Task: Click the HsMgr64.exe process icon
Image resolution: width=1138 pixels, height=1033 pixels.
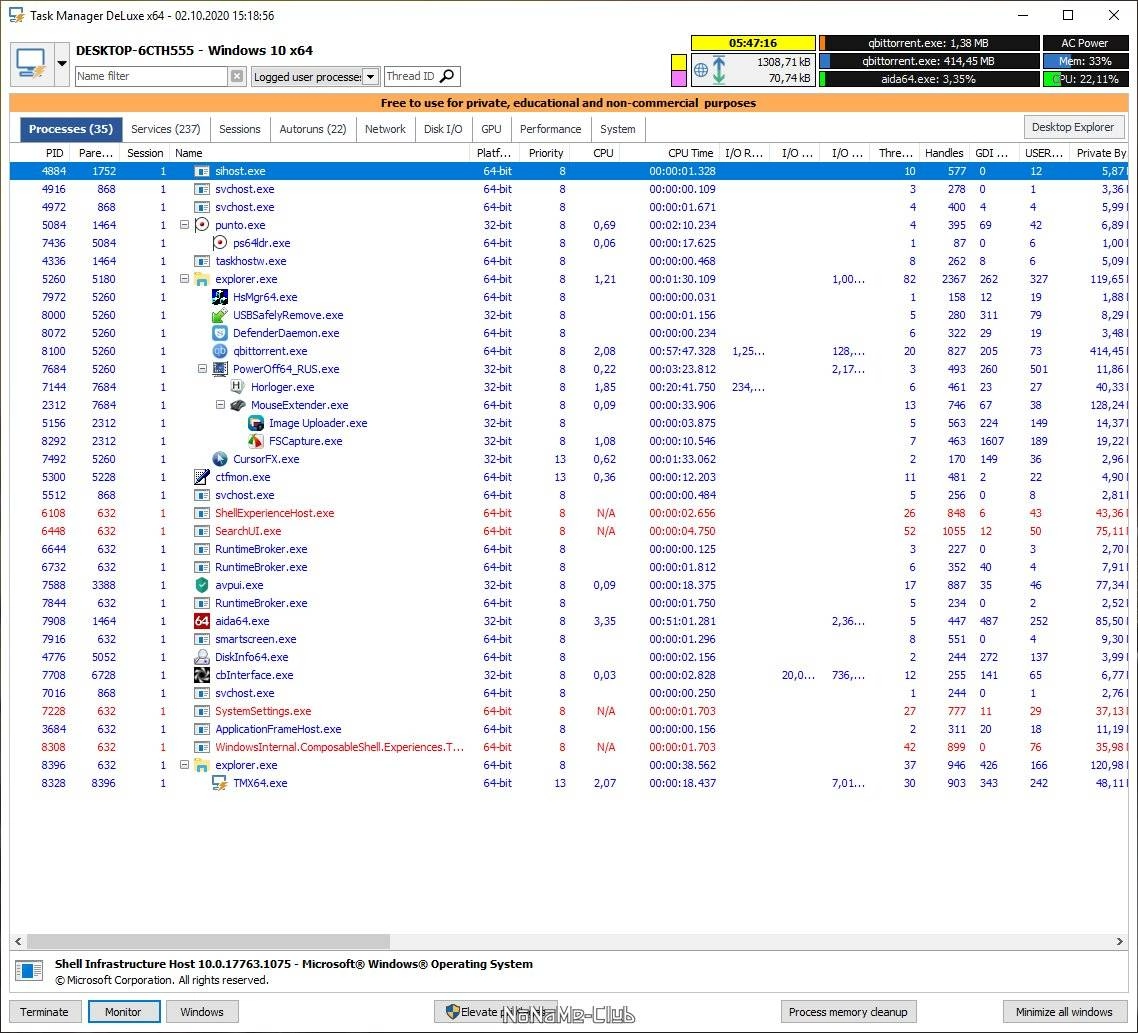Action: click(x=220, y=297)
